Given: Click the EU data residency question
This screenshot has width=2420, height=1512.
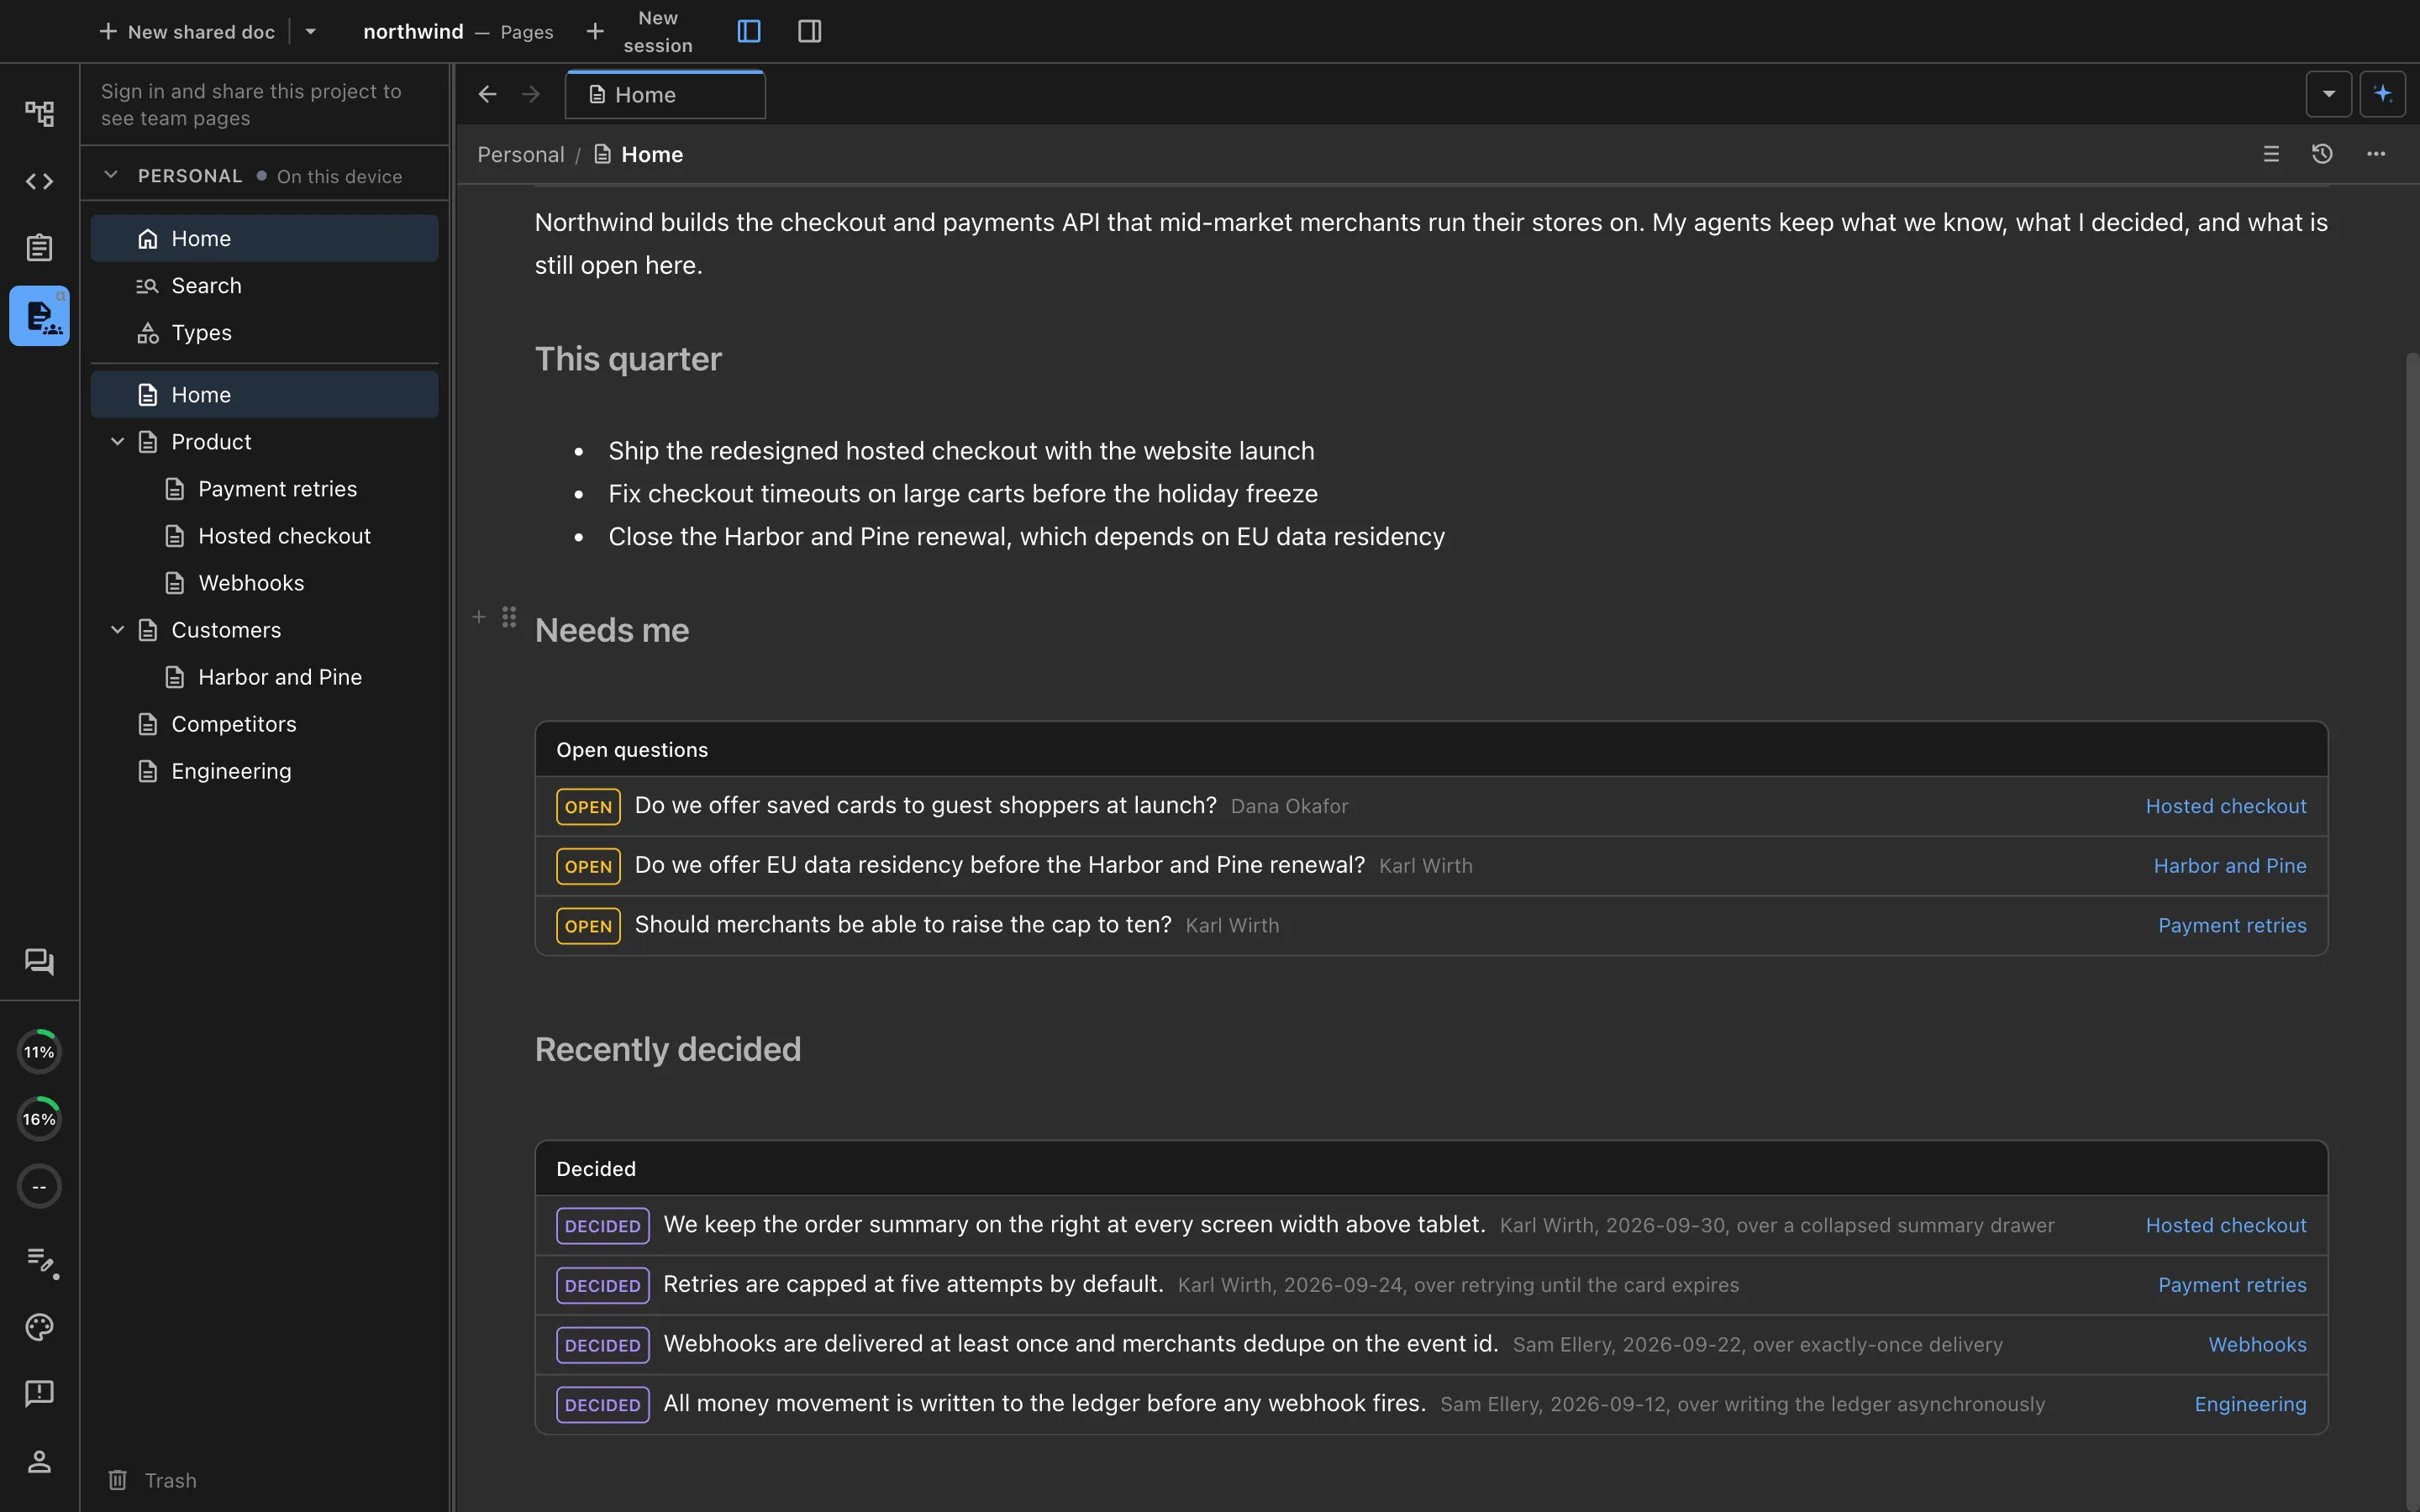Looking at the screenshot, I should [x=1431, y=865].
